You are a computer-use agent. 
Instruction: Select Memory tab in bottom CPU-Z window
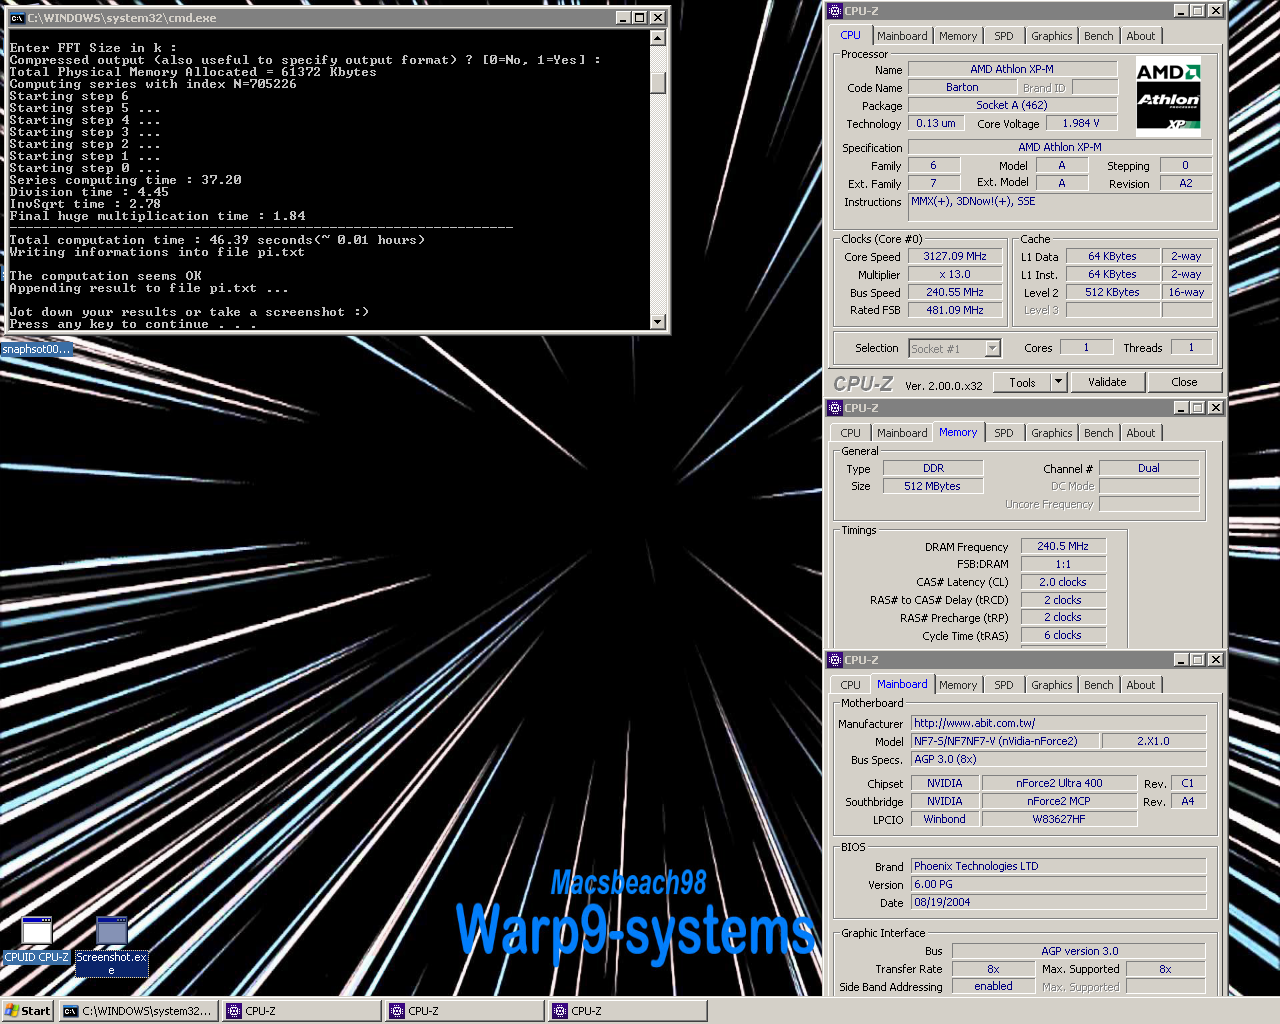[x=958, y=685]
